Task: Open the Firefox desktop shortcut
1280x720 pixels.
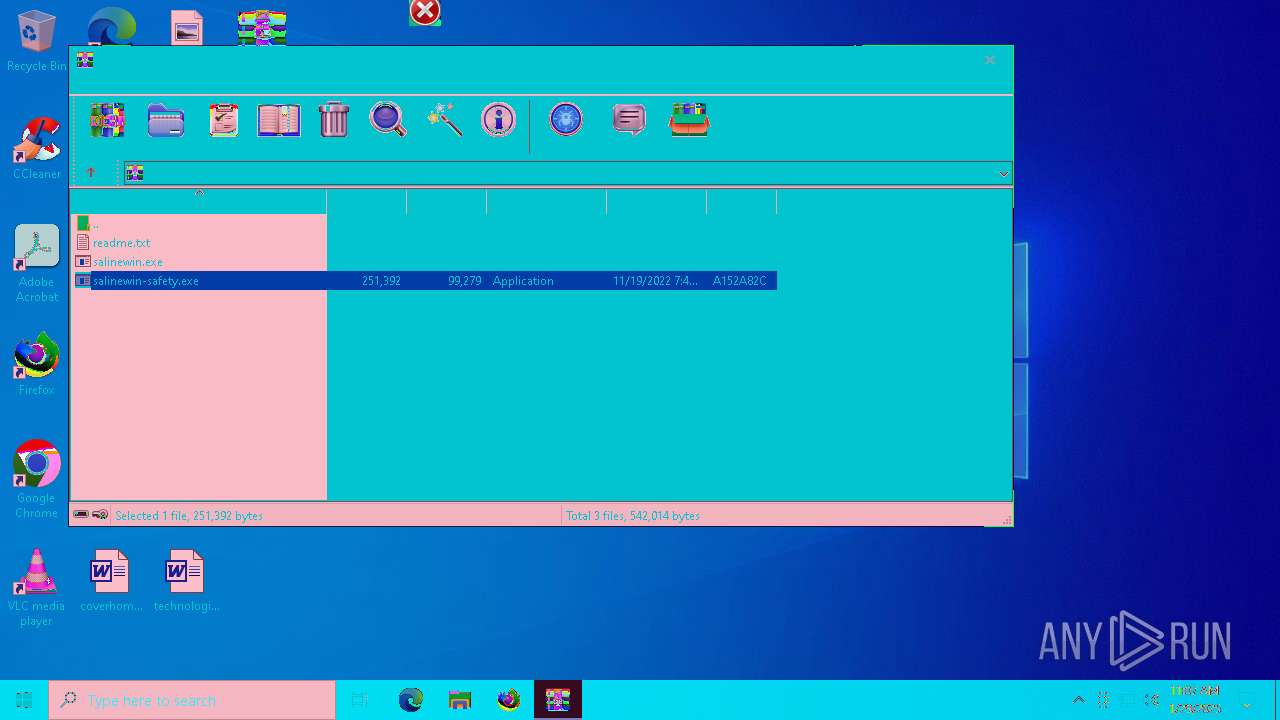Action: [x=36, y=365]
